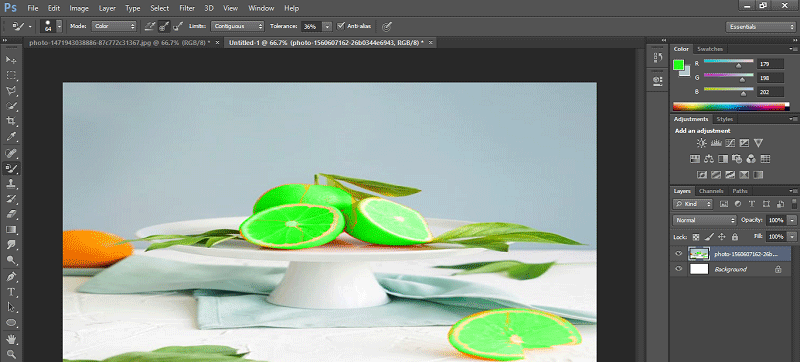Add a Black & White adjustment
This screenshot has width=800, height=362.
point(722,159)
